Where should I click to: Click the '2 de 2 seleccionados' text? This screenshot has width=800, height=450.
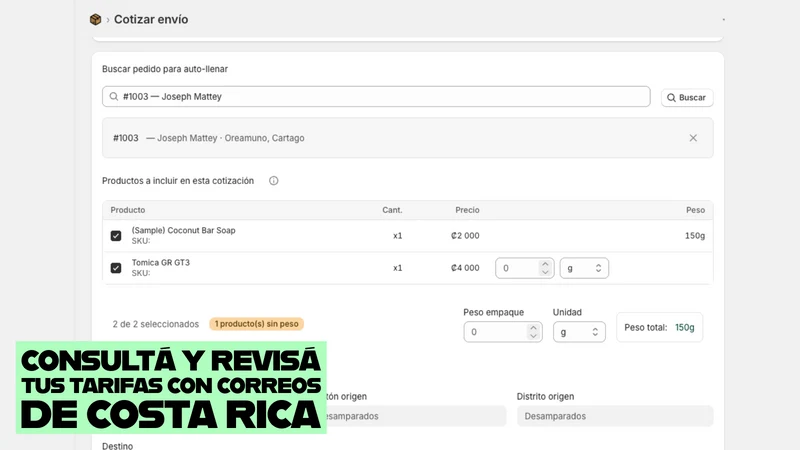click(156, 324)
